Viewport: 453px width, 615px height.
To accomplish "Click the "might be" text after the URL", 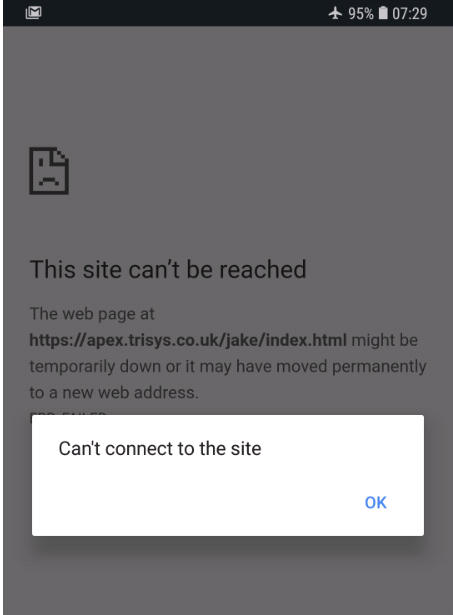I will [384, 340].
